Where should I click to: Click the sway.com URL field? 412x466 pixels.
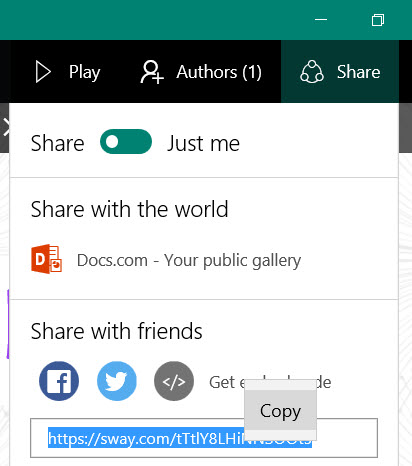click(x=204, y=438)
